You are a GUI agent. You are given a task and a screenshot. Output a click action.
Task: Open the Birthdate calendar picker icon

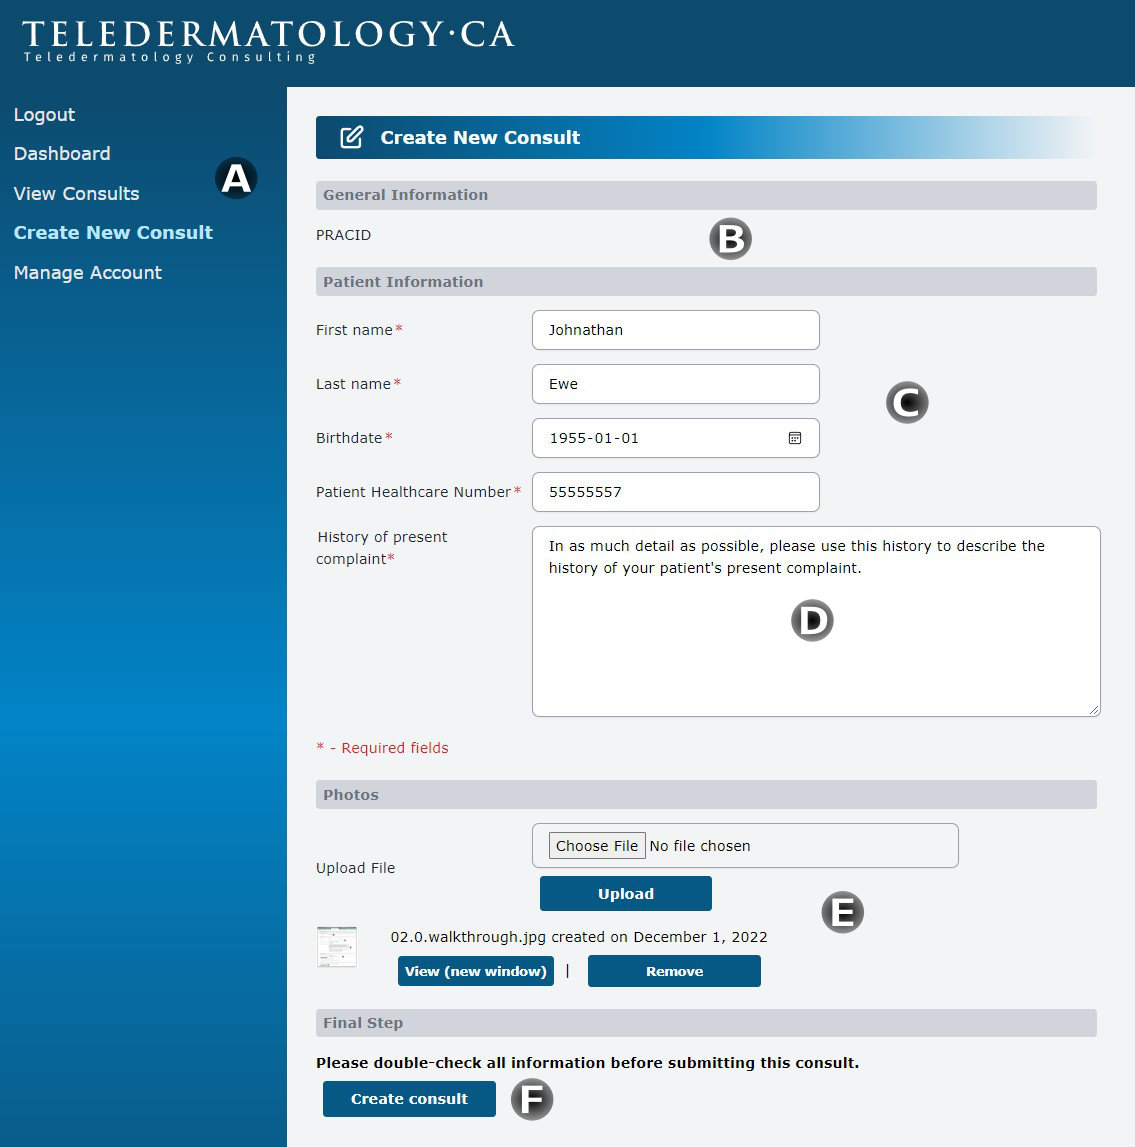(795, 438)
